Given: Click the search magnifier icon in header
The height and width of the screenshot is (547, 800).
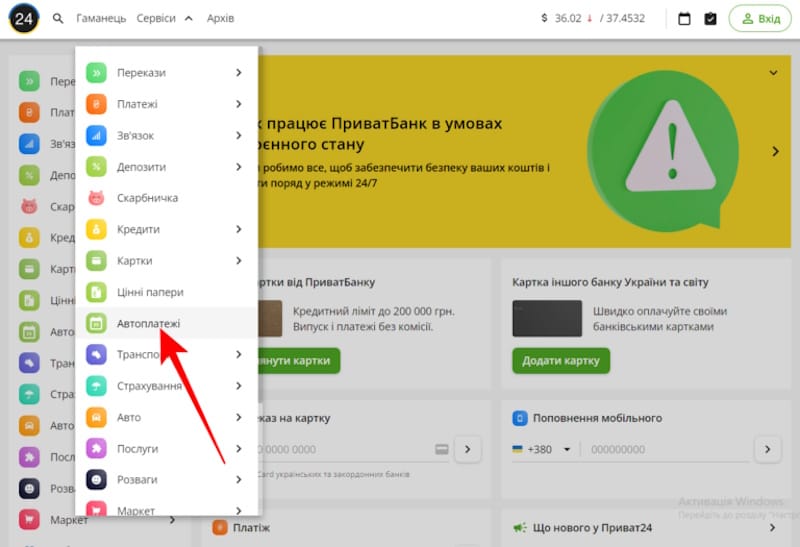Looking at the screenshot, I should [x=58, y=19].
